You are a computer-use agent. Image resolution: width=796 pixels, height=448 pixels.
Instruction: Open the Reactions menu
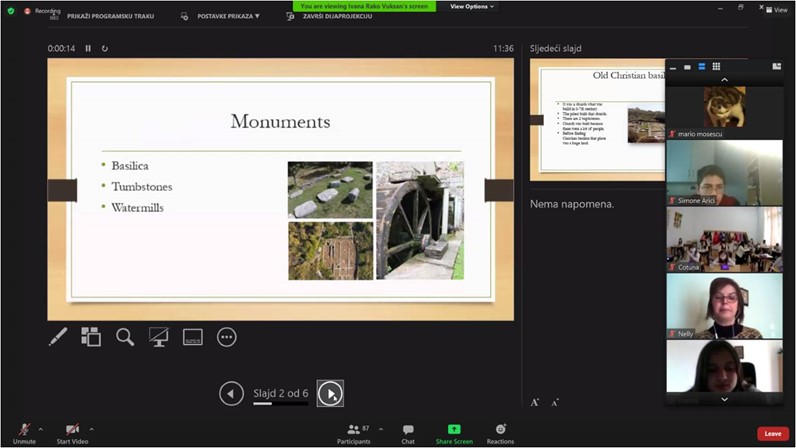500,434
